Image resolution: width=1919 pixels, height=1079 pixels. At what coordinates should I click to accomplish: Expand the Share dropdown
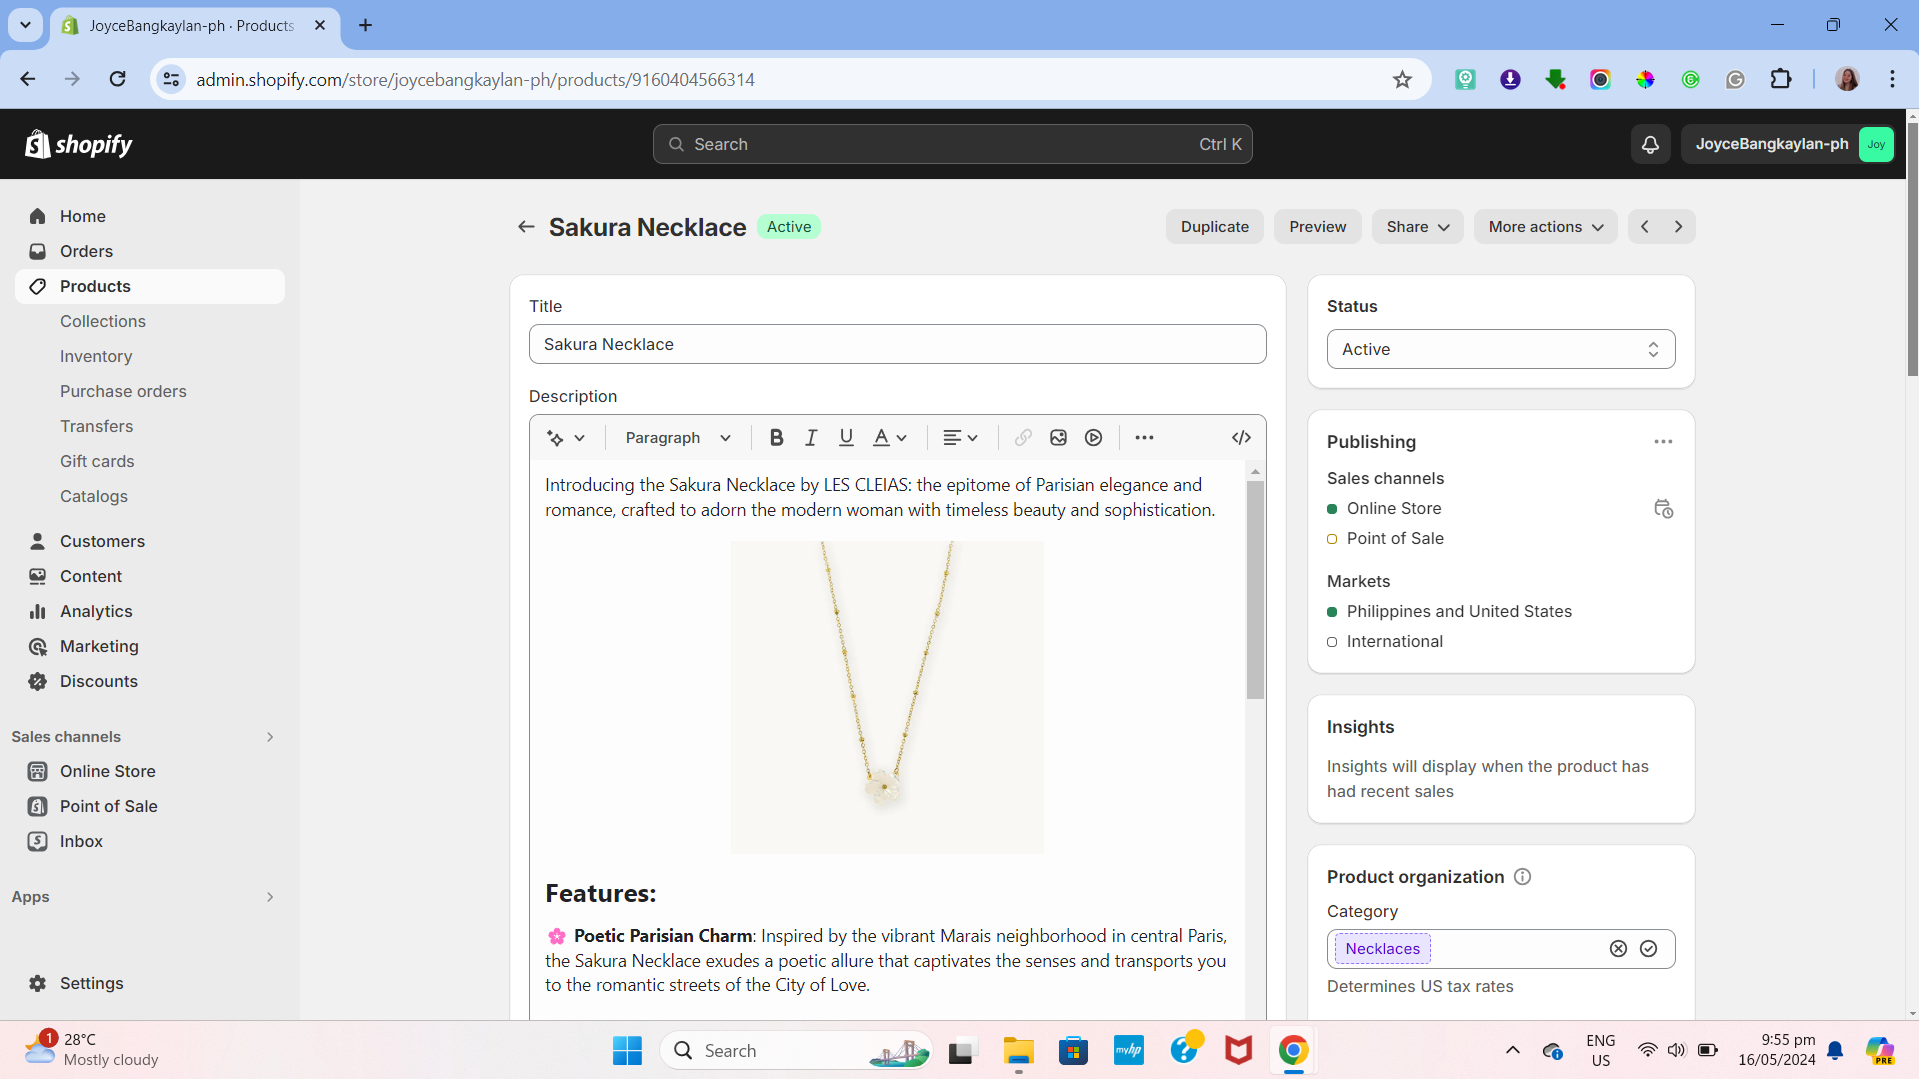tap(1417, 227)
